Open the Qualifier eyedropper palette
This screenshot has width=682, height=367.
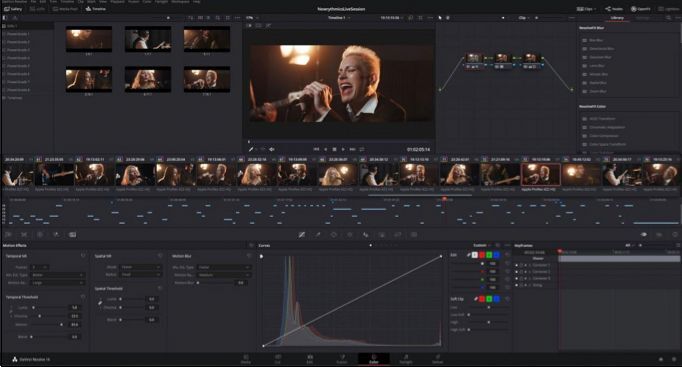318,234
